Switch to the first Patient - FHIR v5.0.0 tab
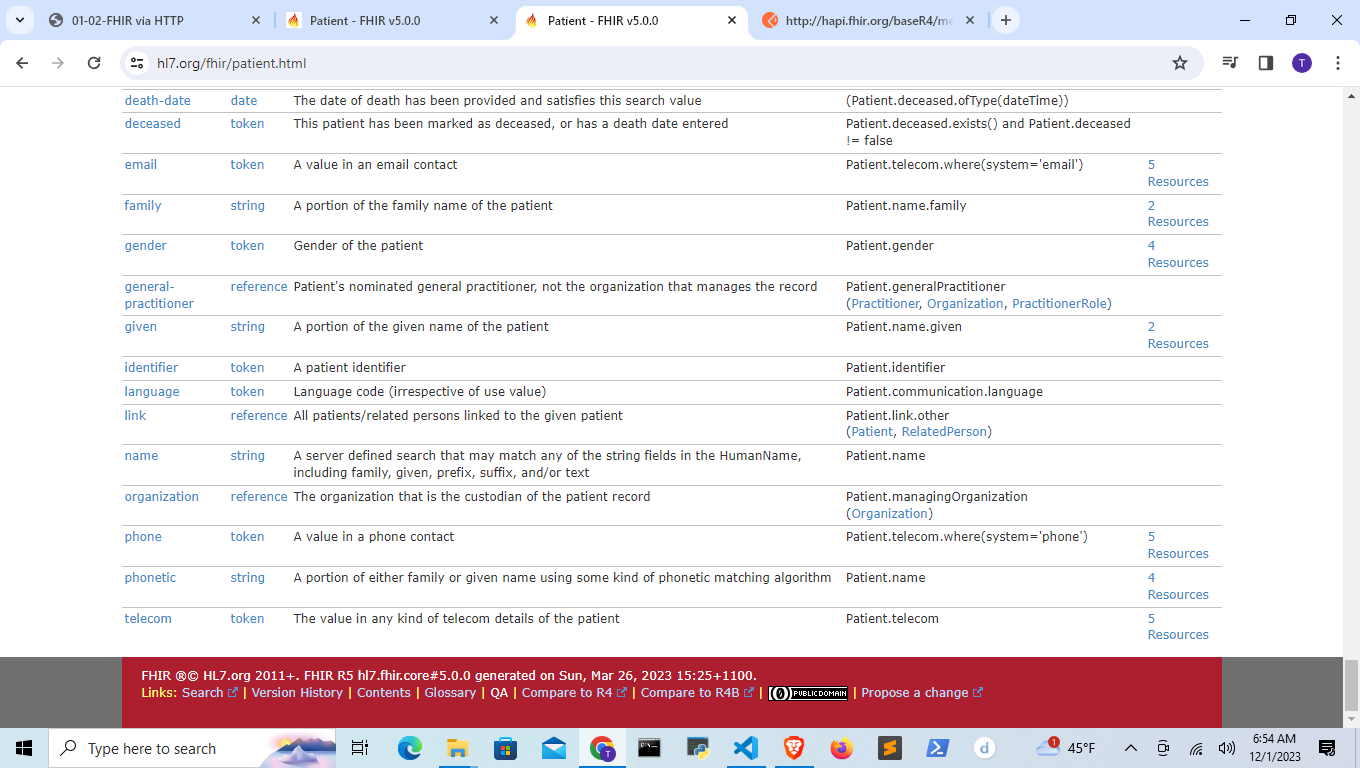1360x768 pixels. (x=393, y=20)
